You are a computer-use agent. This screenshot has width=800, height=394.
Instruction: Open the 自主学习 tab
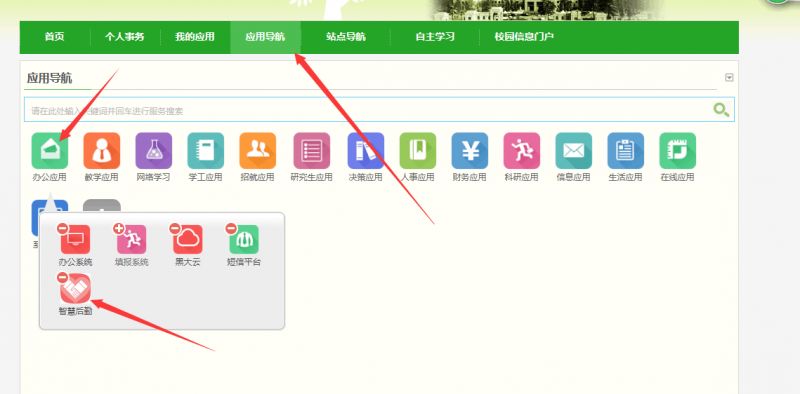point(435,37)
